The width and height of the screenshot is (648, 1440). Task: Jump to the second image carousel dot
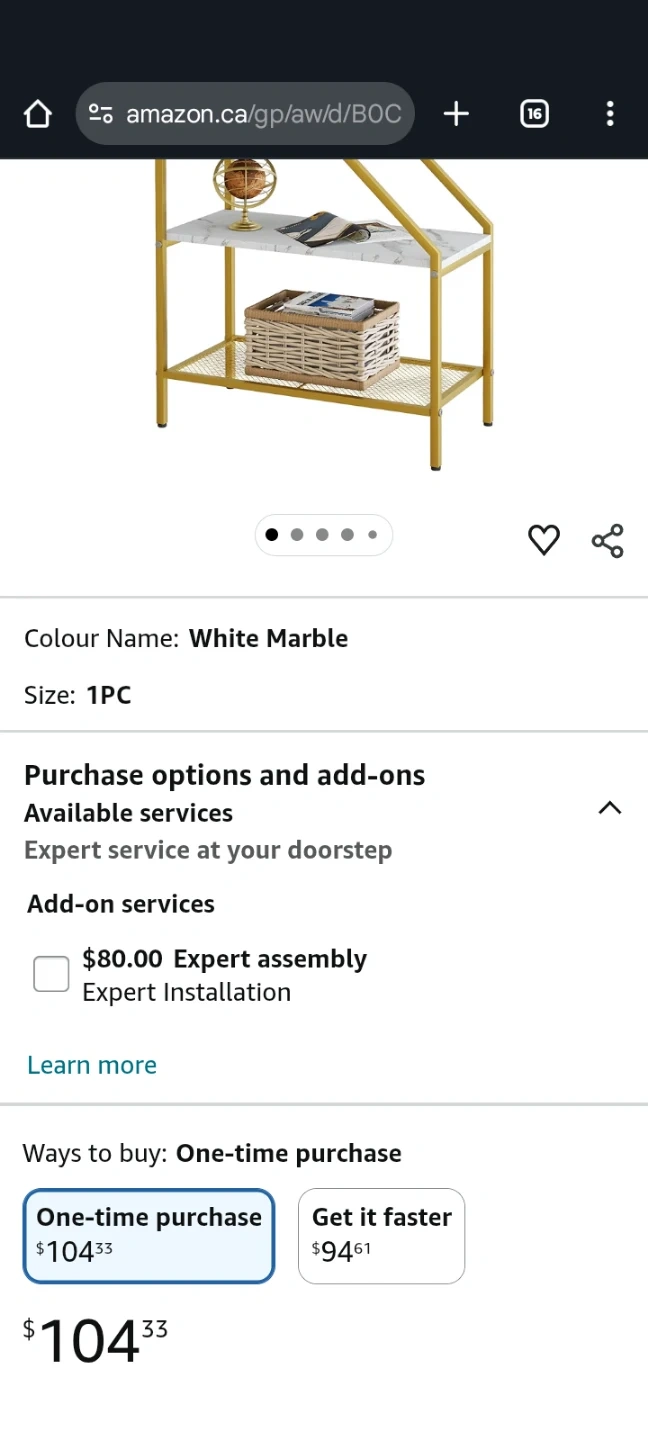297,535
